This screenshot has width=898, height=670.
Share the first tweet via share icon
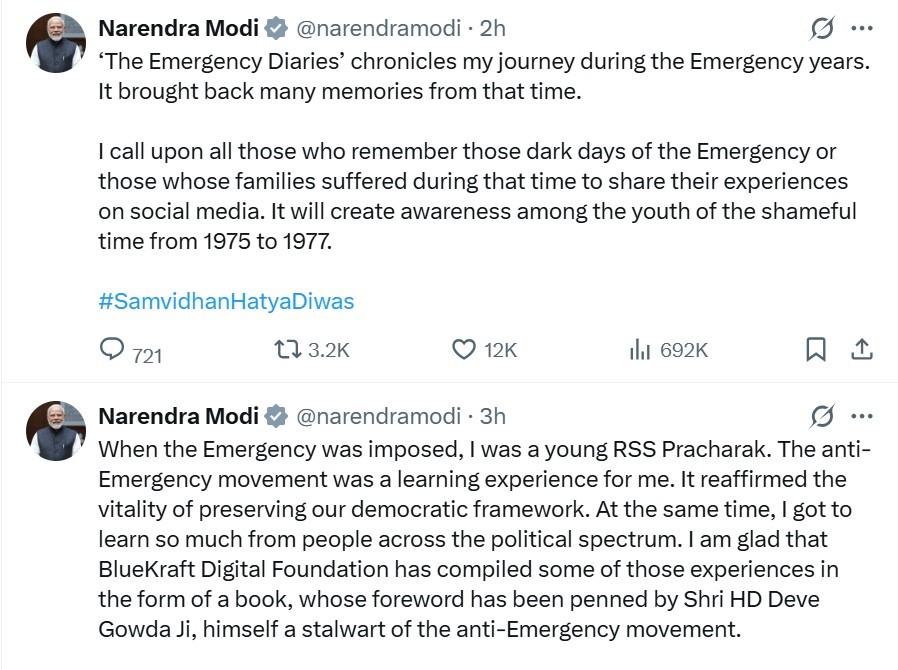[862, 349]
